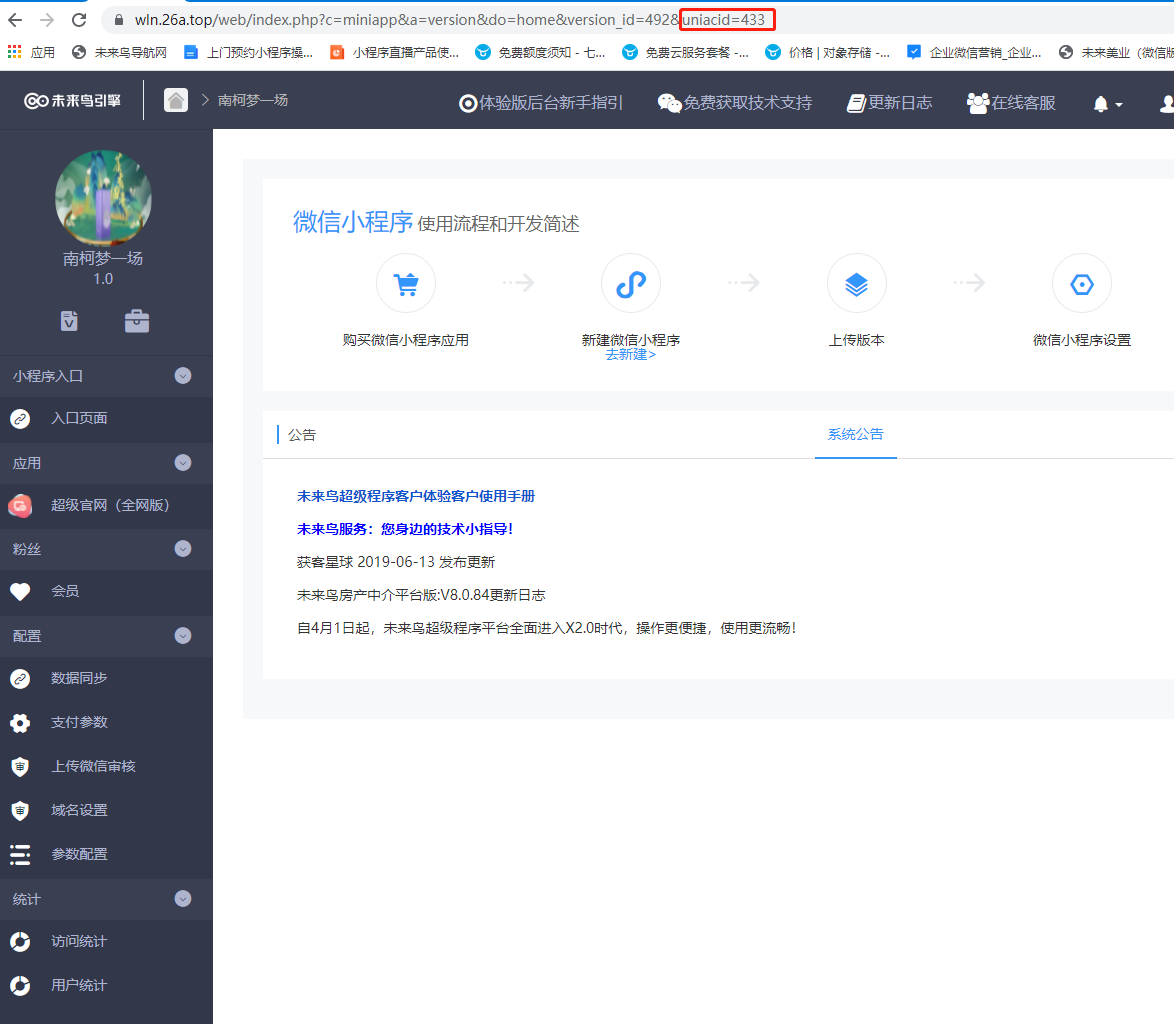
Task: Open 未来鸟房产中介平台版 V8.0.84 更新日志
Action: click(x=421, y=595)
